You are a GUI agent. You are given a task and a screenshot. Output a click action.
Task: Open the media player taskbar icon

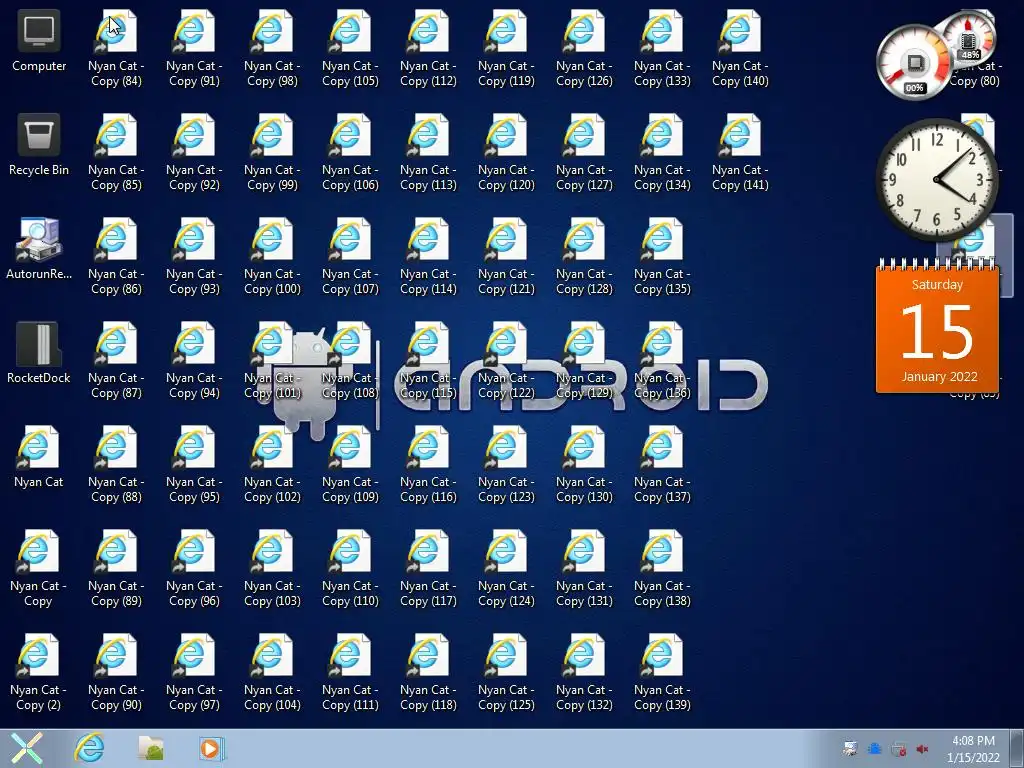[211, 748]
